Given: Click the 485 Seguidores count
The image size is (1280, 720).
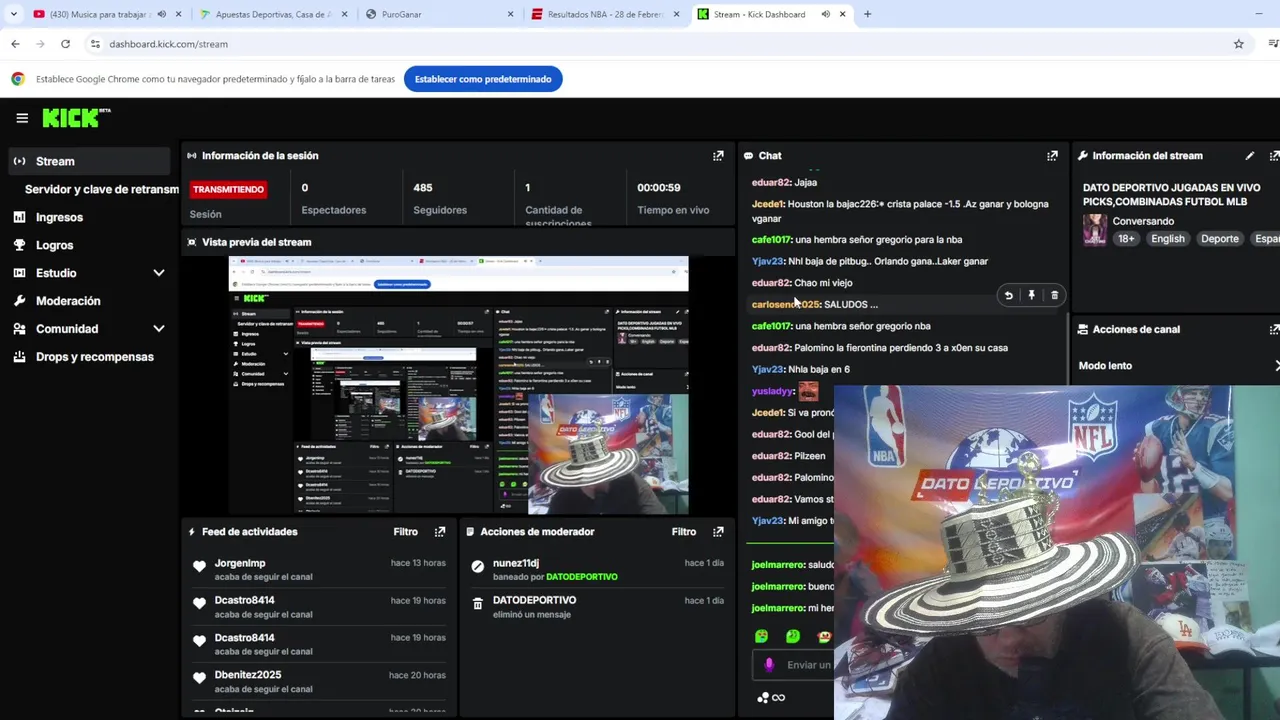Looking at the screenshot, I should [x=423, y=188].
